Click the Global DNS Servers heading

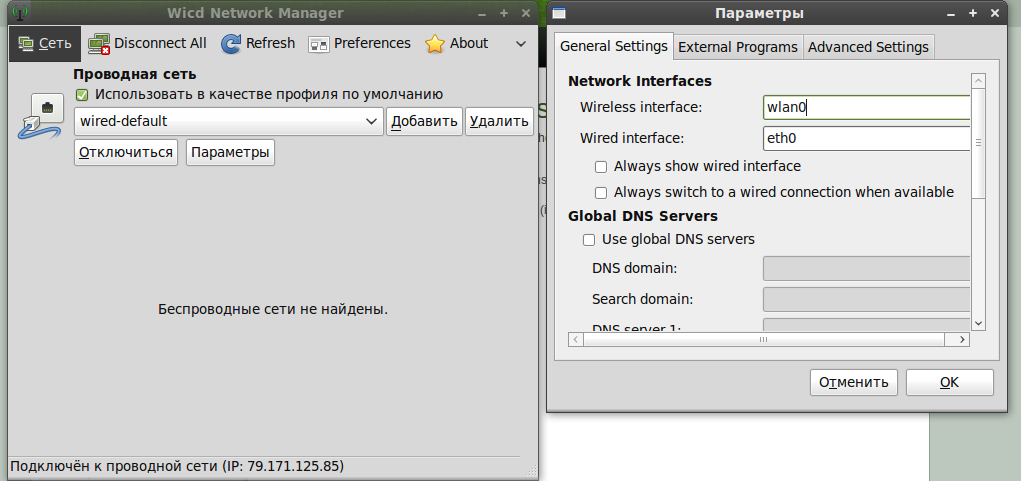click(643, 216)
